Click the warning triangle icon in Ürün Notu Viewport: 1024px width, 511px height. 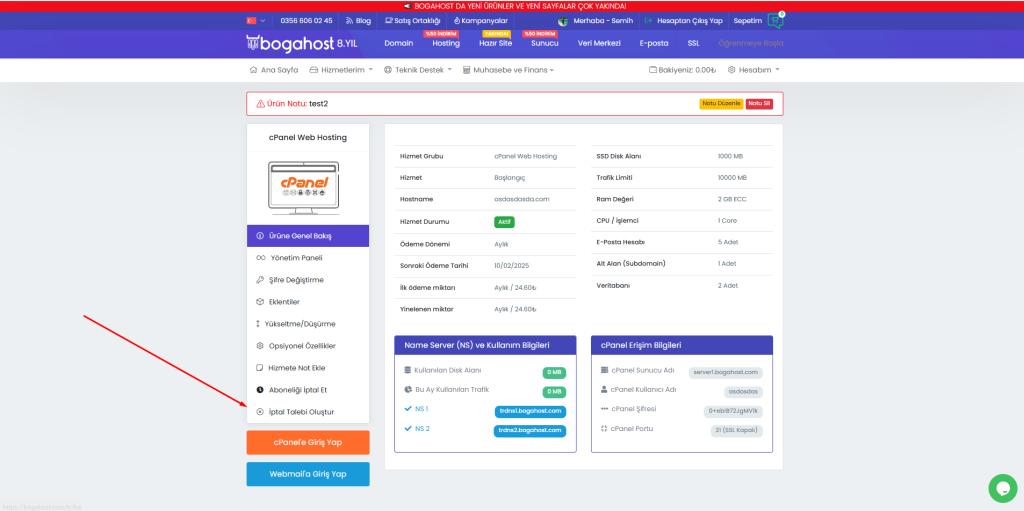(260, 103)
